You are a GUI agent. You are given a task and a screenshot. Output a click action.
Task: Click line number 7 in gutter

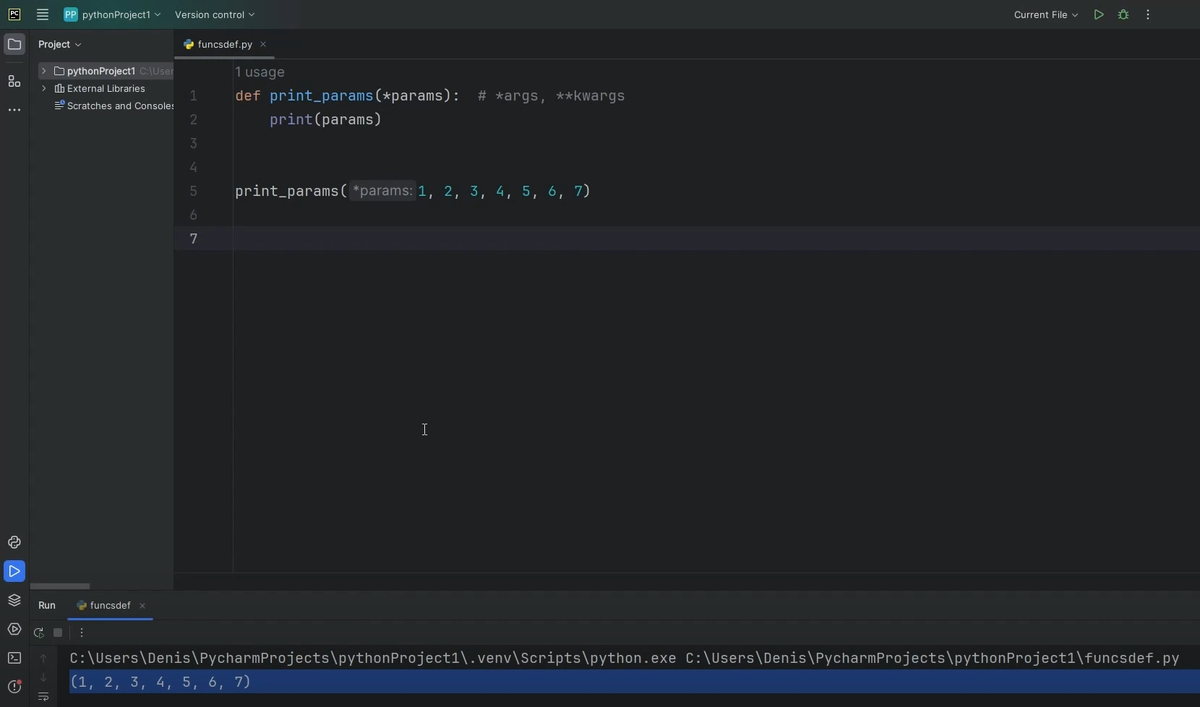tap(193, 238)
